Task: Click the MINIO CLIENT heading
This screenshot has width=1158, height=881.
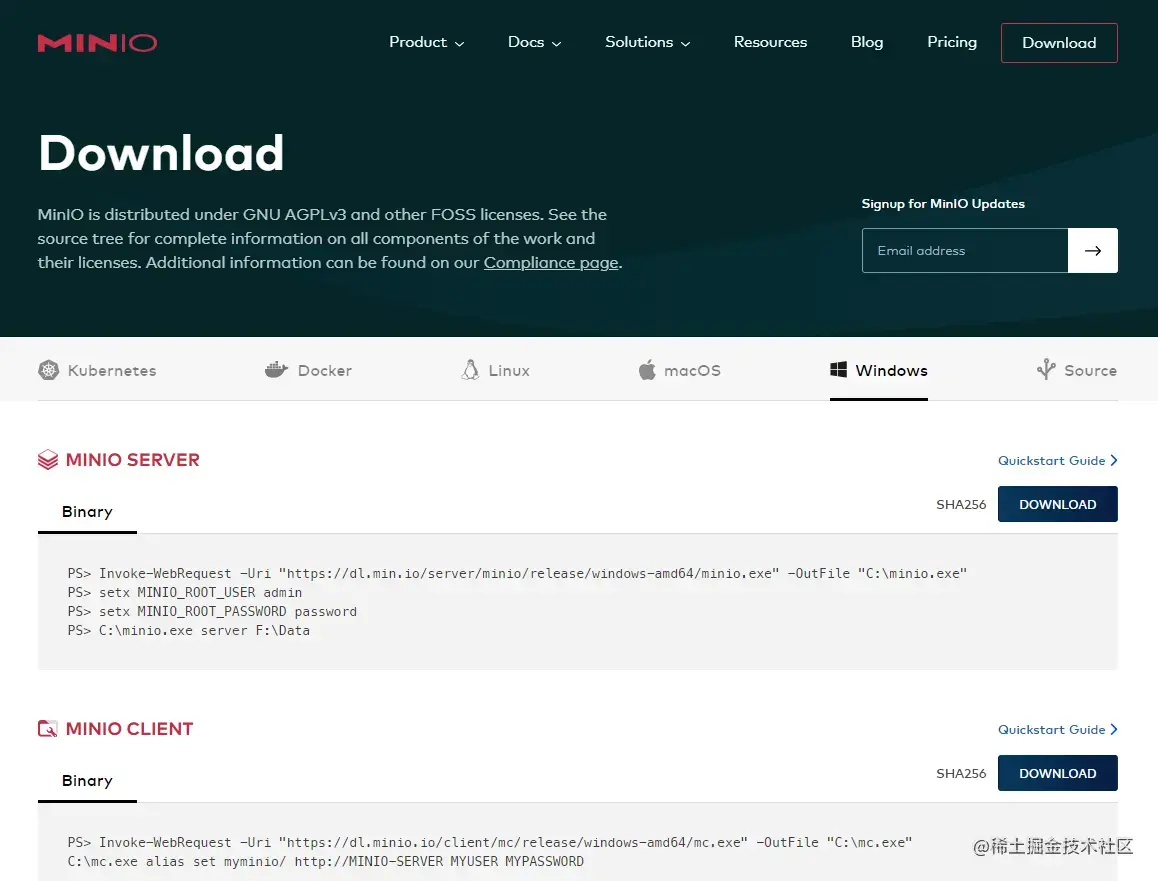Action: [129, 729]
